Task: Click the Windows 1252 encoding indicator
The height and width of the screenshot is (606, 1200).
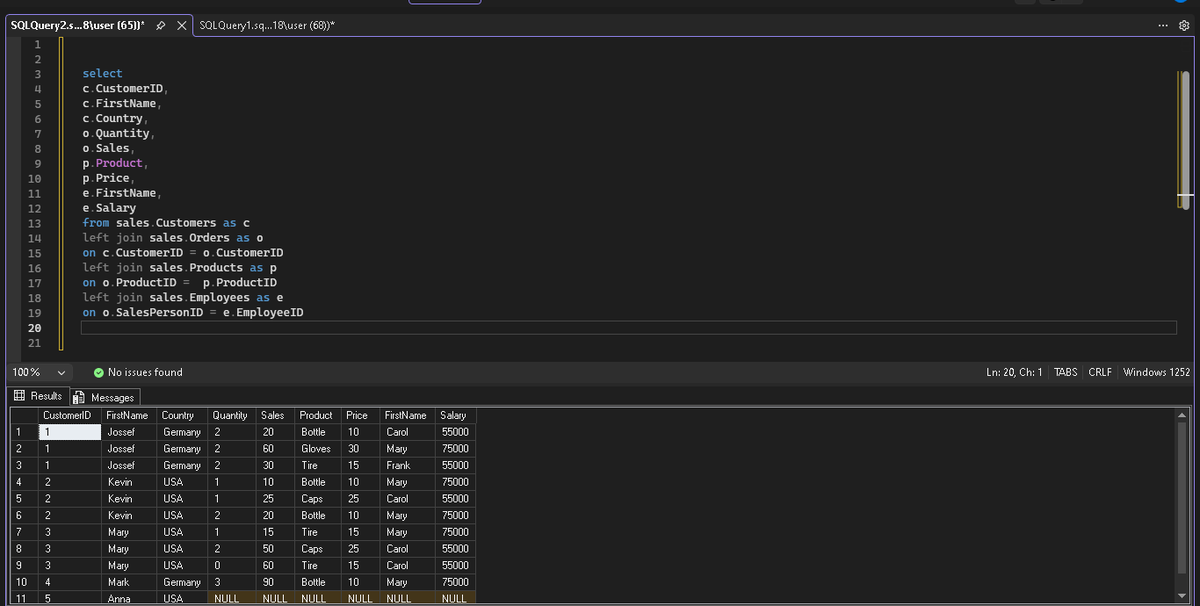Action: [x=1157, y=372]
